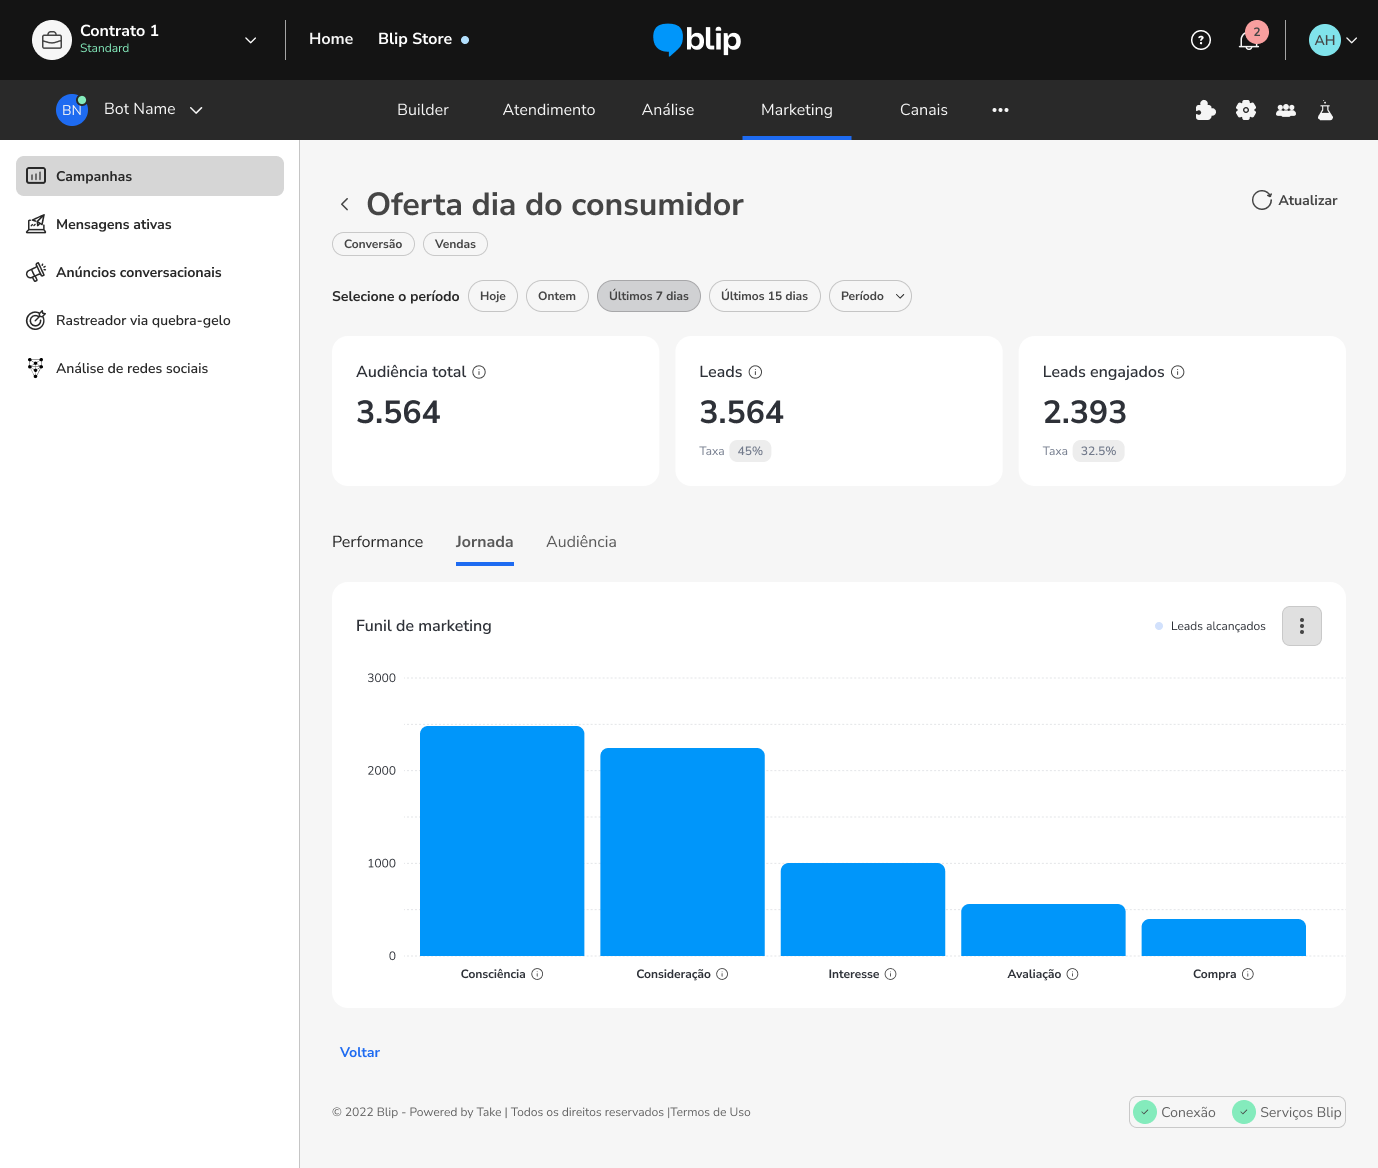Click the Voltar link
The width and height of the screenshot is (1378, 1168).
360,1052
